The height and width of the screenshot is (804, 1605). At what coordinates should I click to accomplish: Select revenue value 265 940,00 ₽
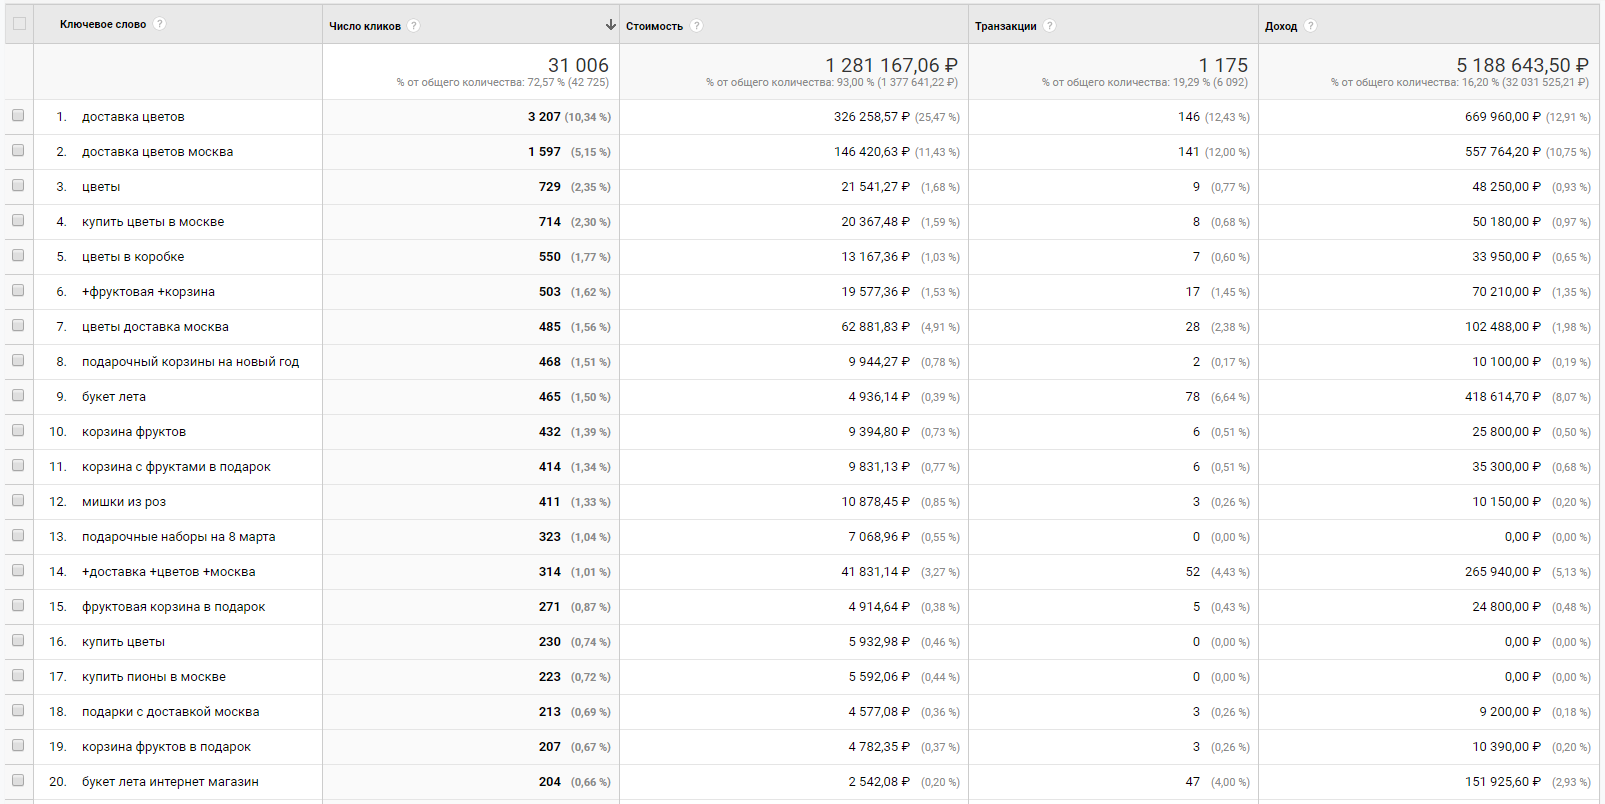click(1503, 572)
